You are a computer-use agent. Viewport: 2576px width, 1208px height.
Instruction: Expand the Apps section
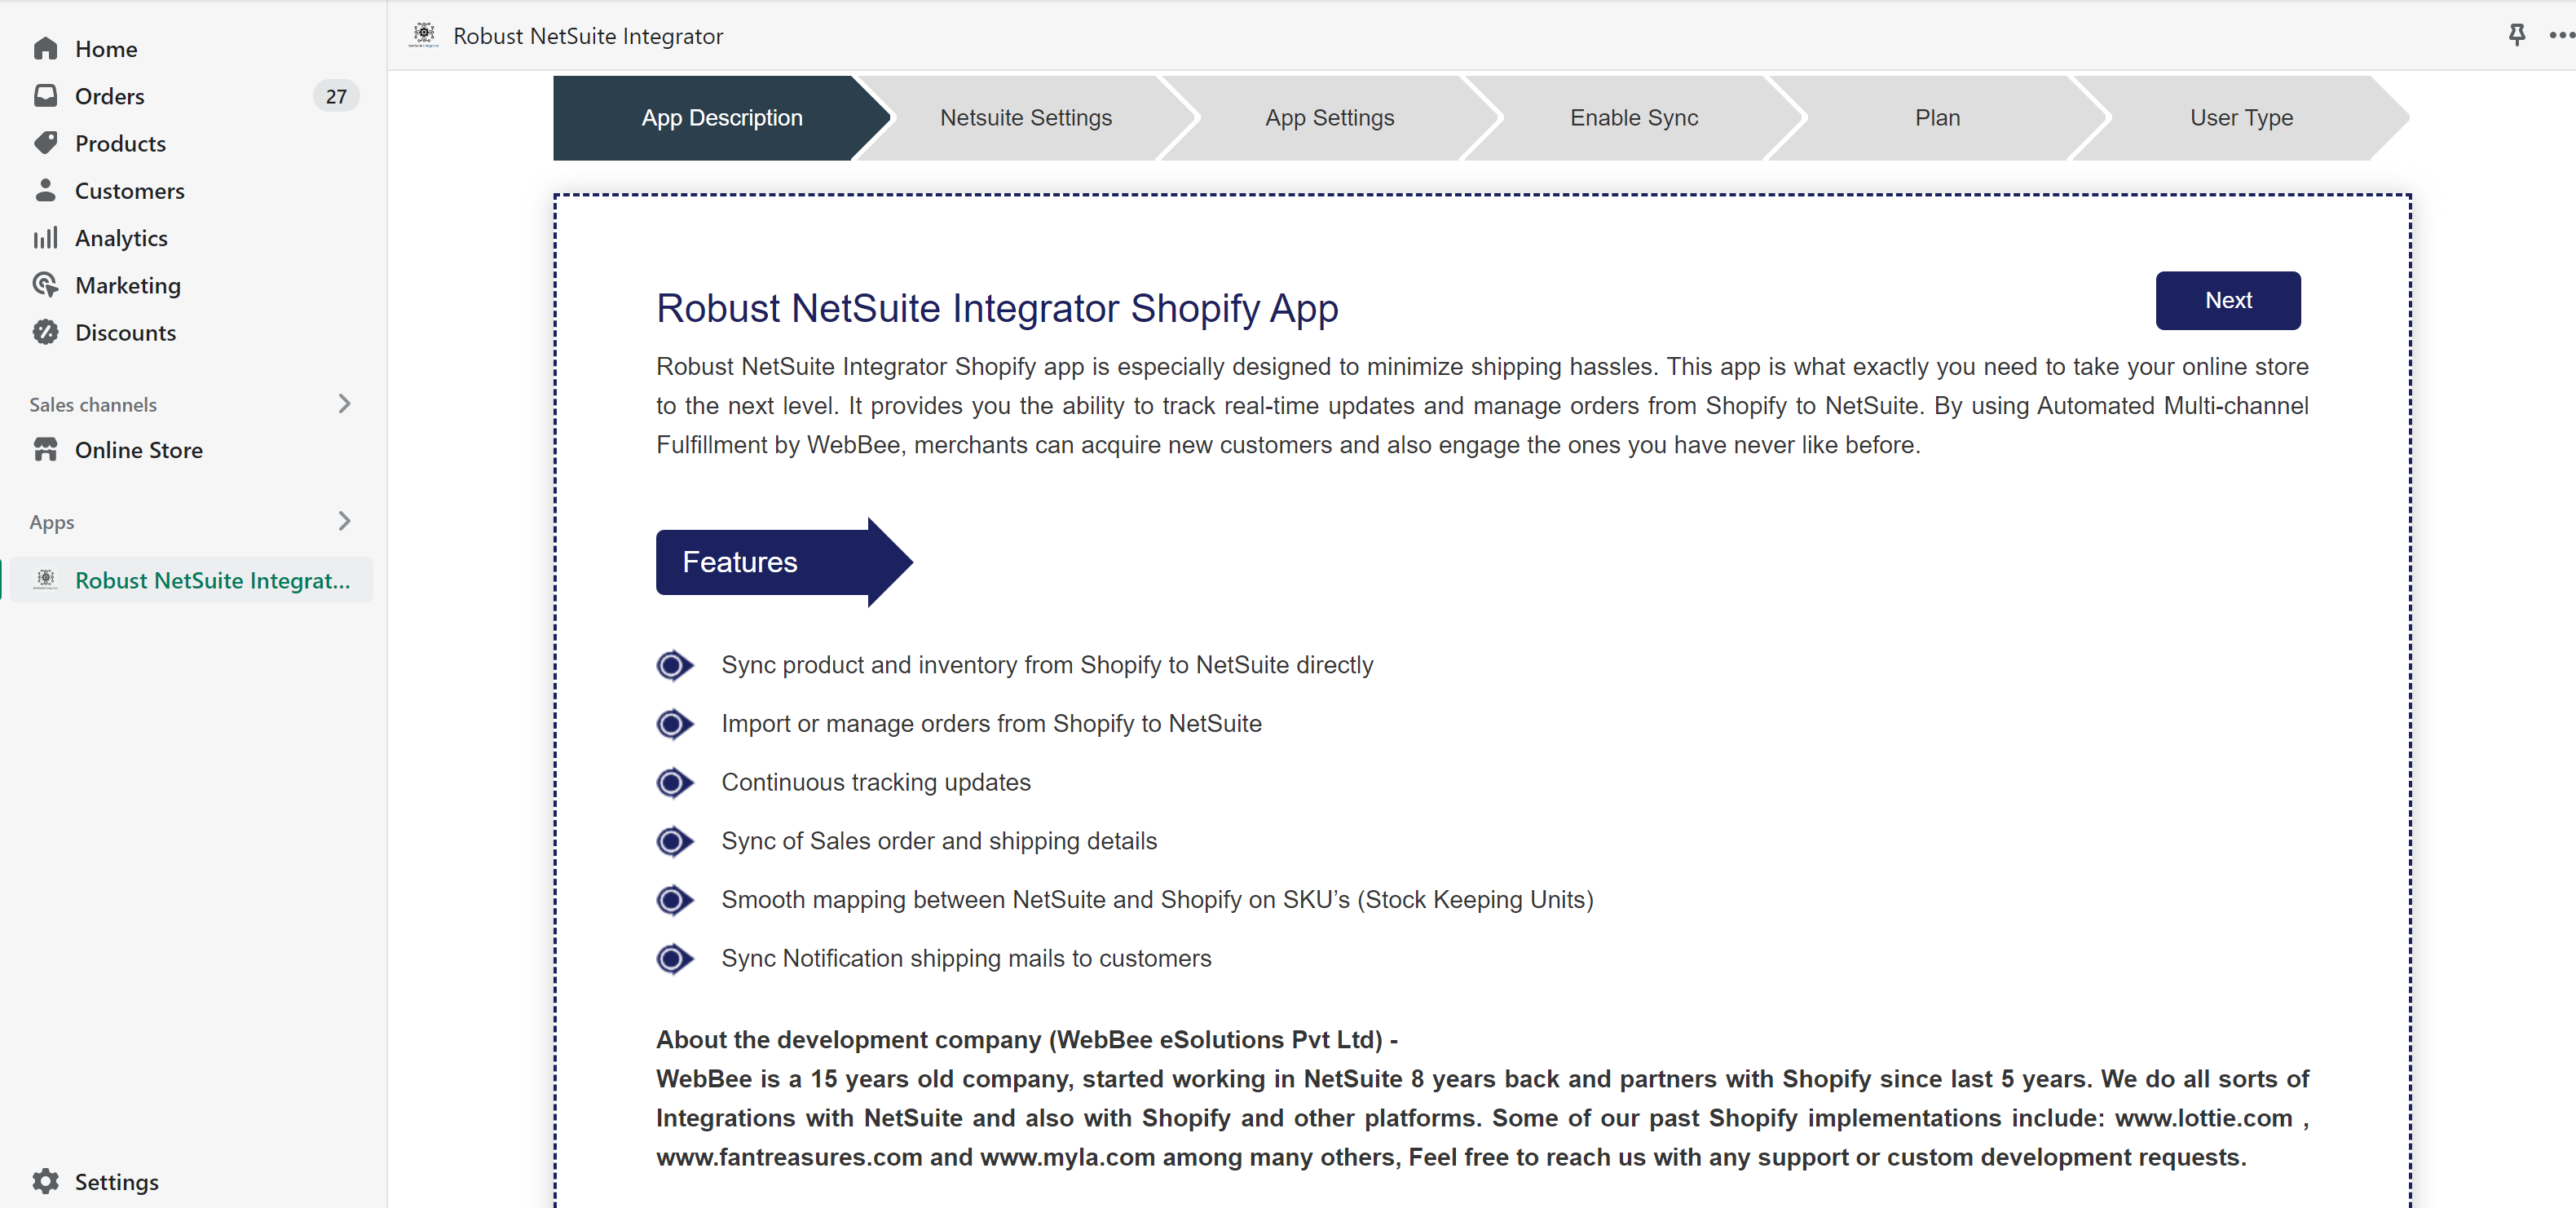344,521
